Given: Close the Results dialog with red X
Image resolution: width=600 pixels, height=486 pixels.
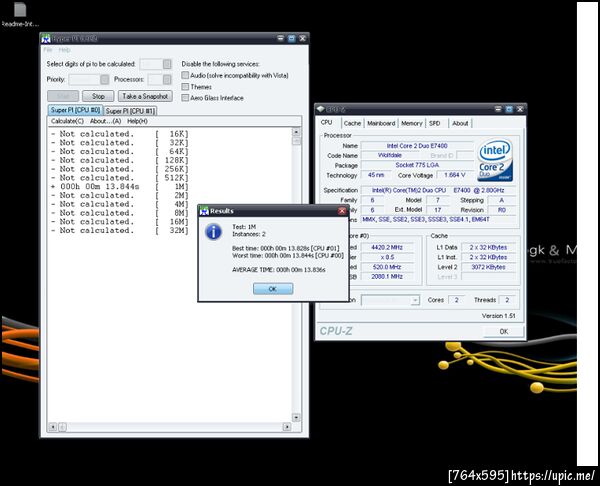Looking at the screenshot, I should pos(342,210).
